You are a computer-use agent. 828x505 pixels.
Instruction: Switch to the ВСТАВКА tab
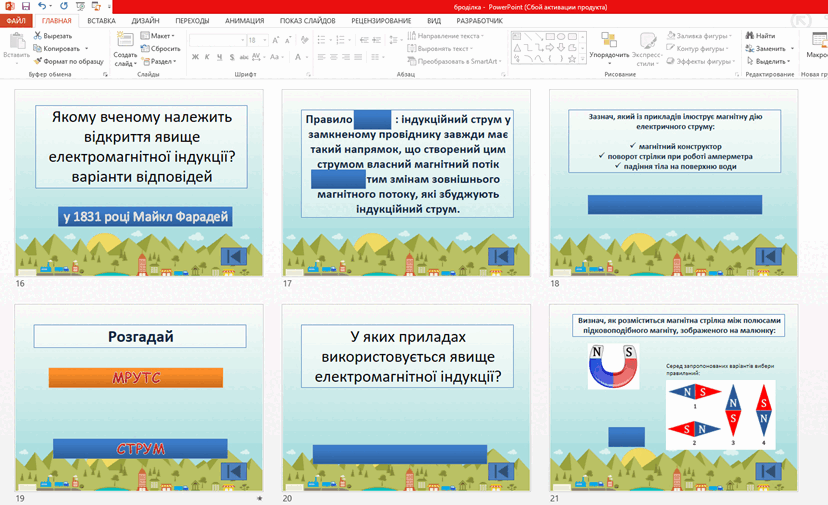click(101, 21)
